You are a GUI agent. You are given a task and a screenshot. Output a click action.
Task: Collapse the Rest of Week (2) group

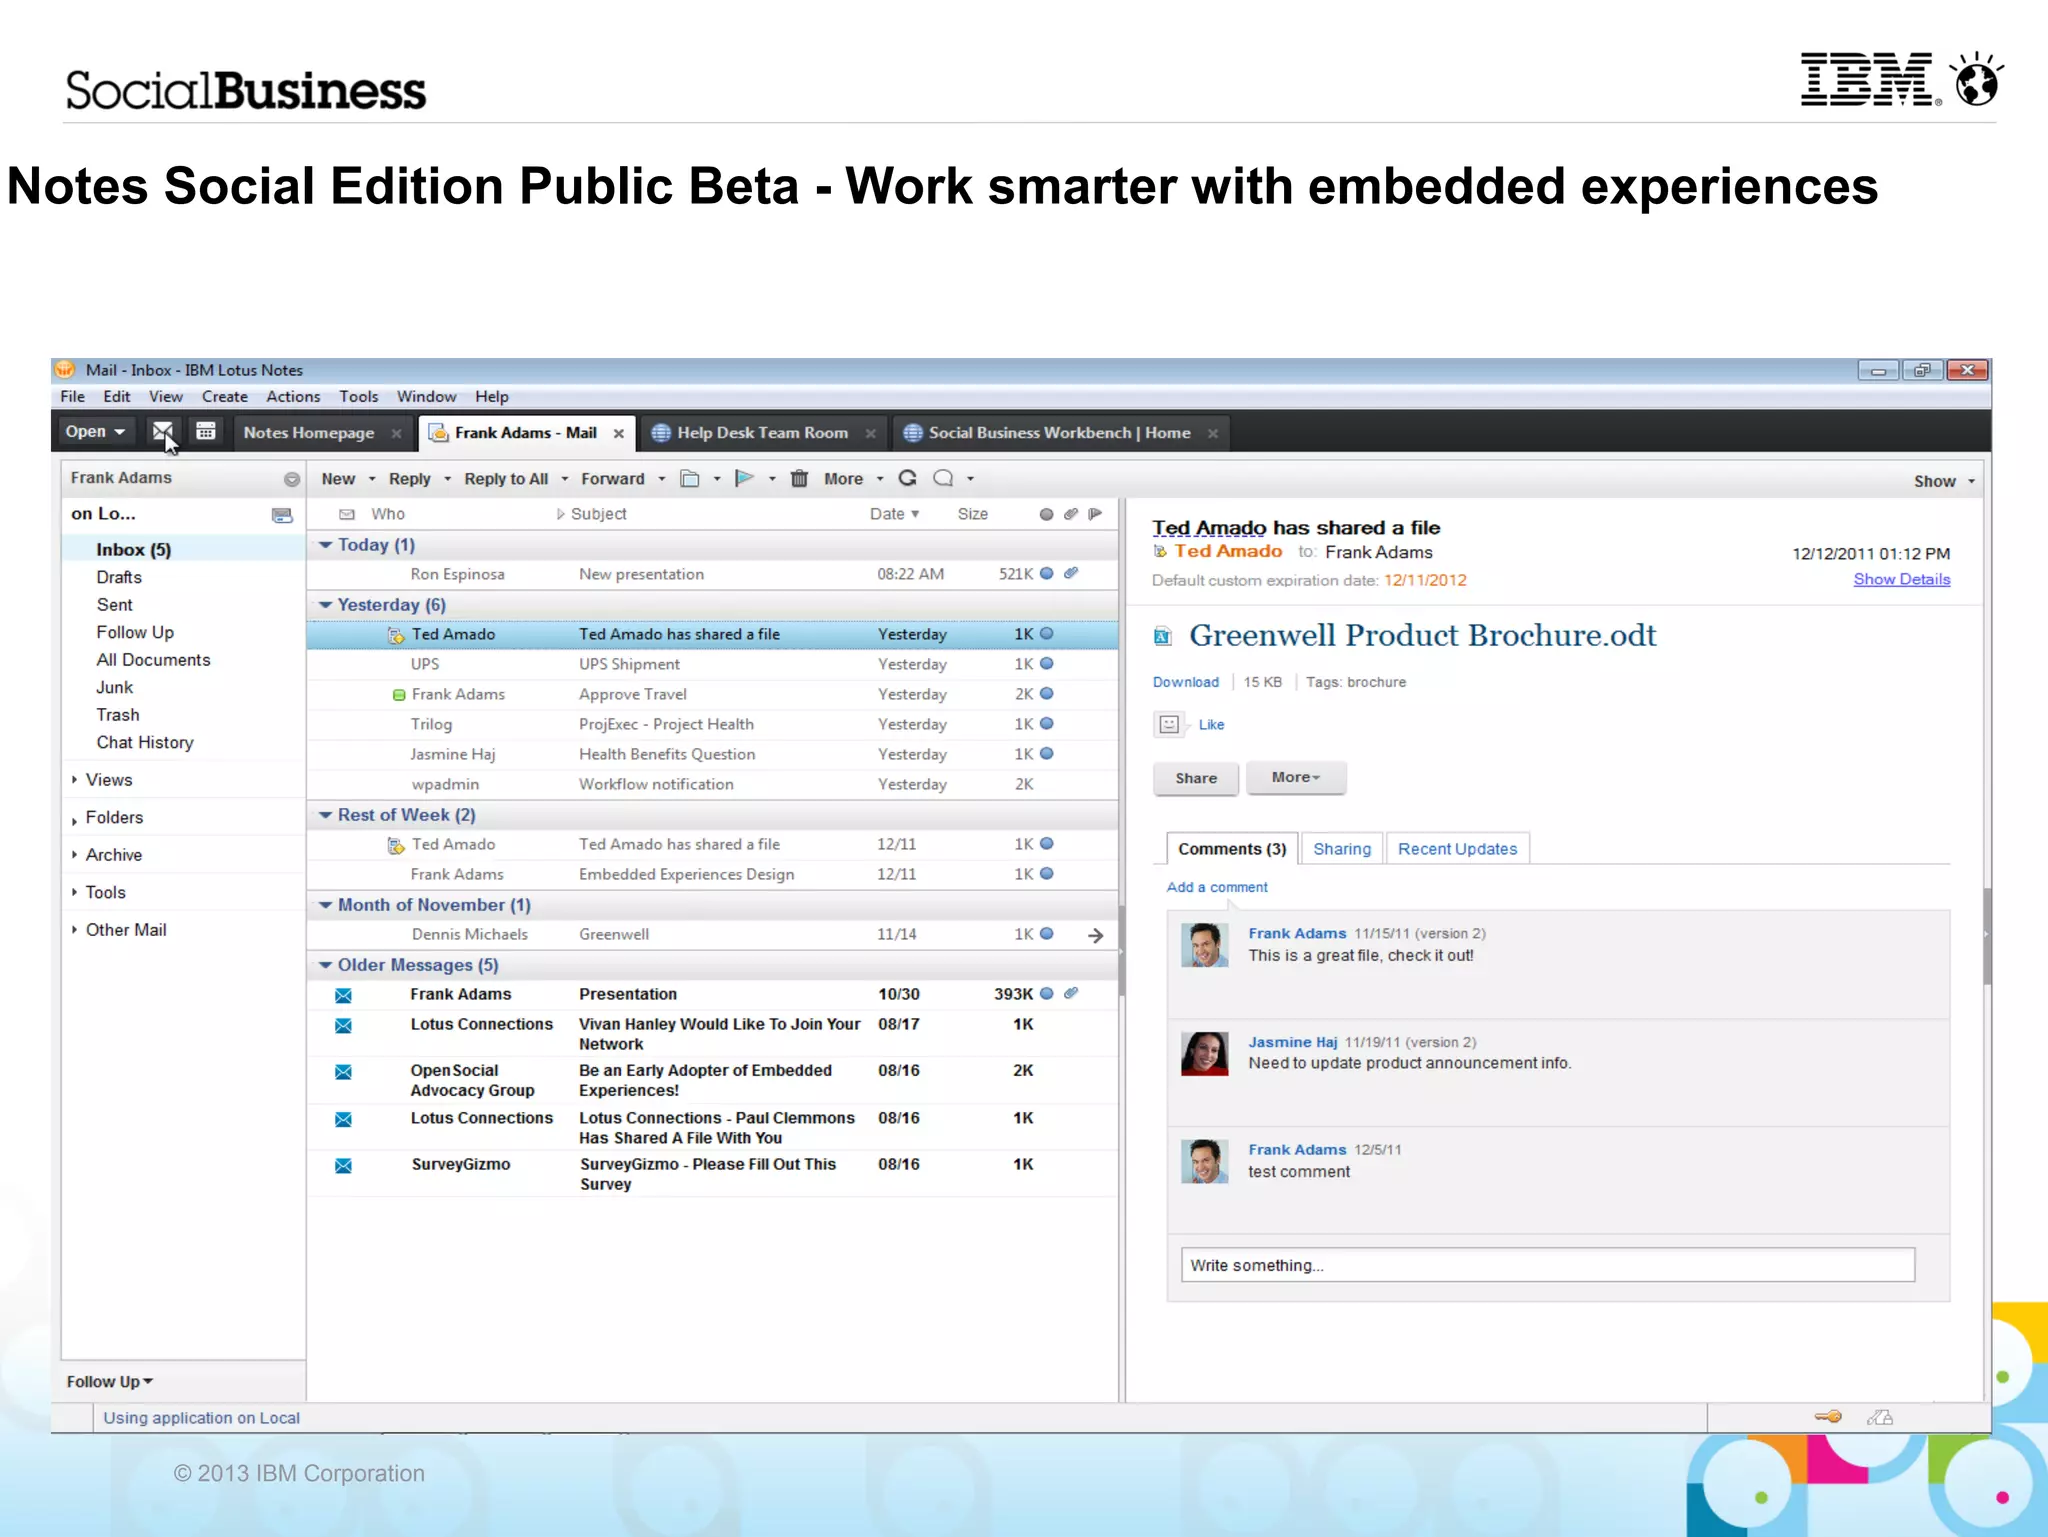point(325,815)
